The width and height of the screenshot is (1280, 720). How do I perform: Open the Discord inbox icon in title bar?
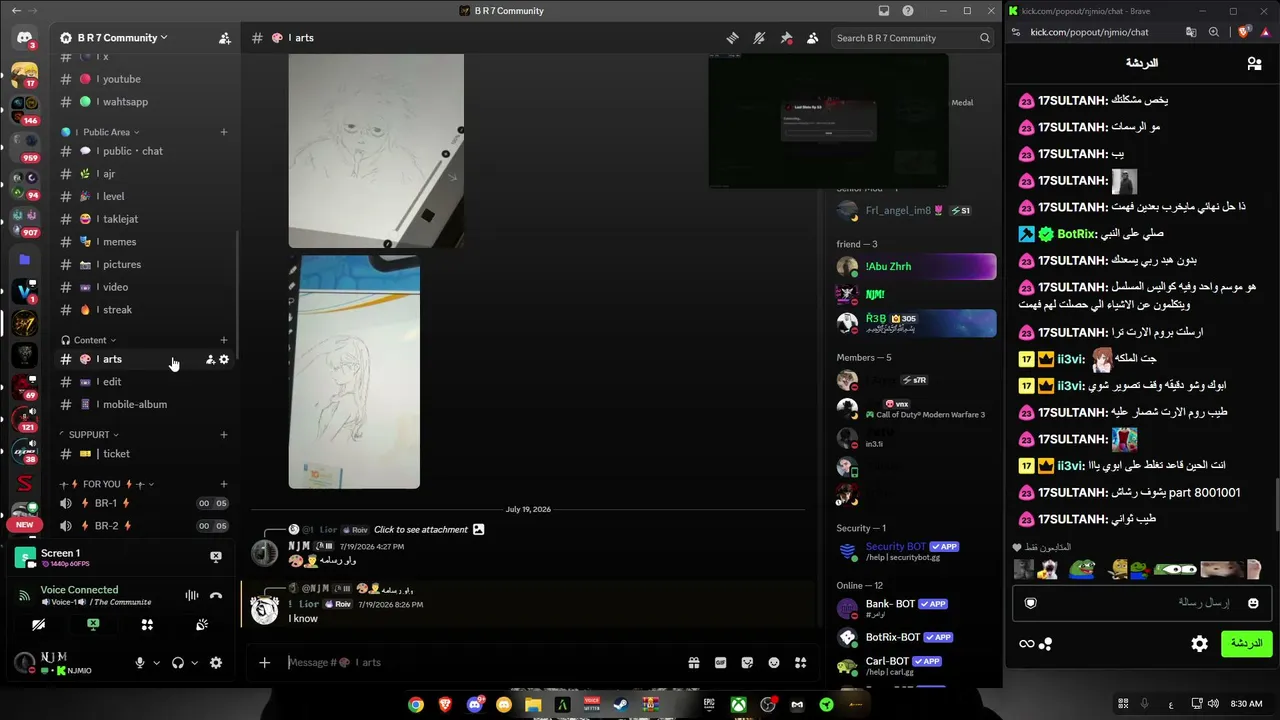[884, 11]
